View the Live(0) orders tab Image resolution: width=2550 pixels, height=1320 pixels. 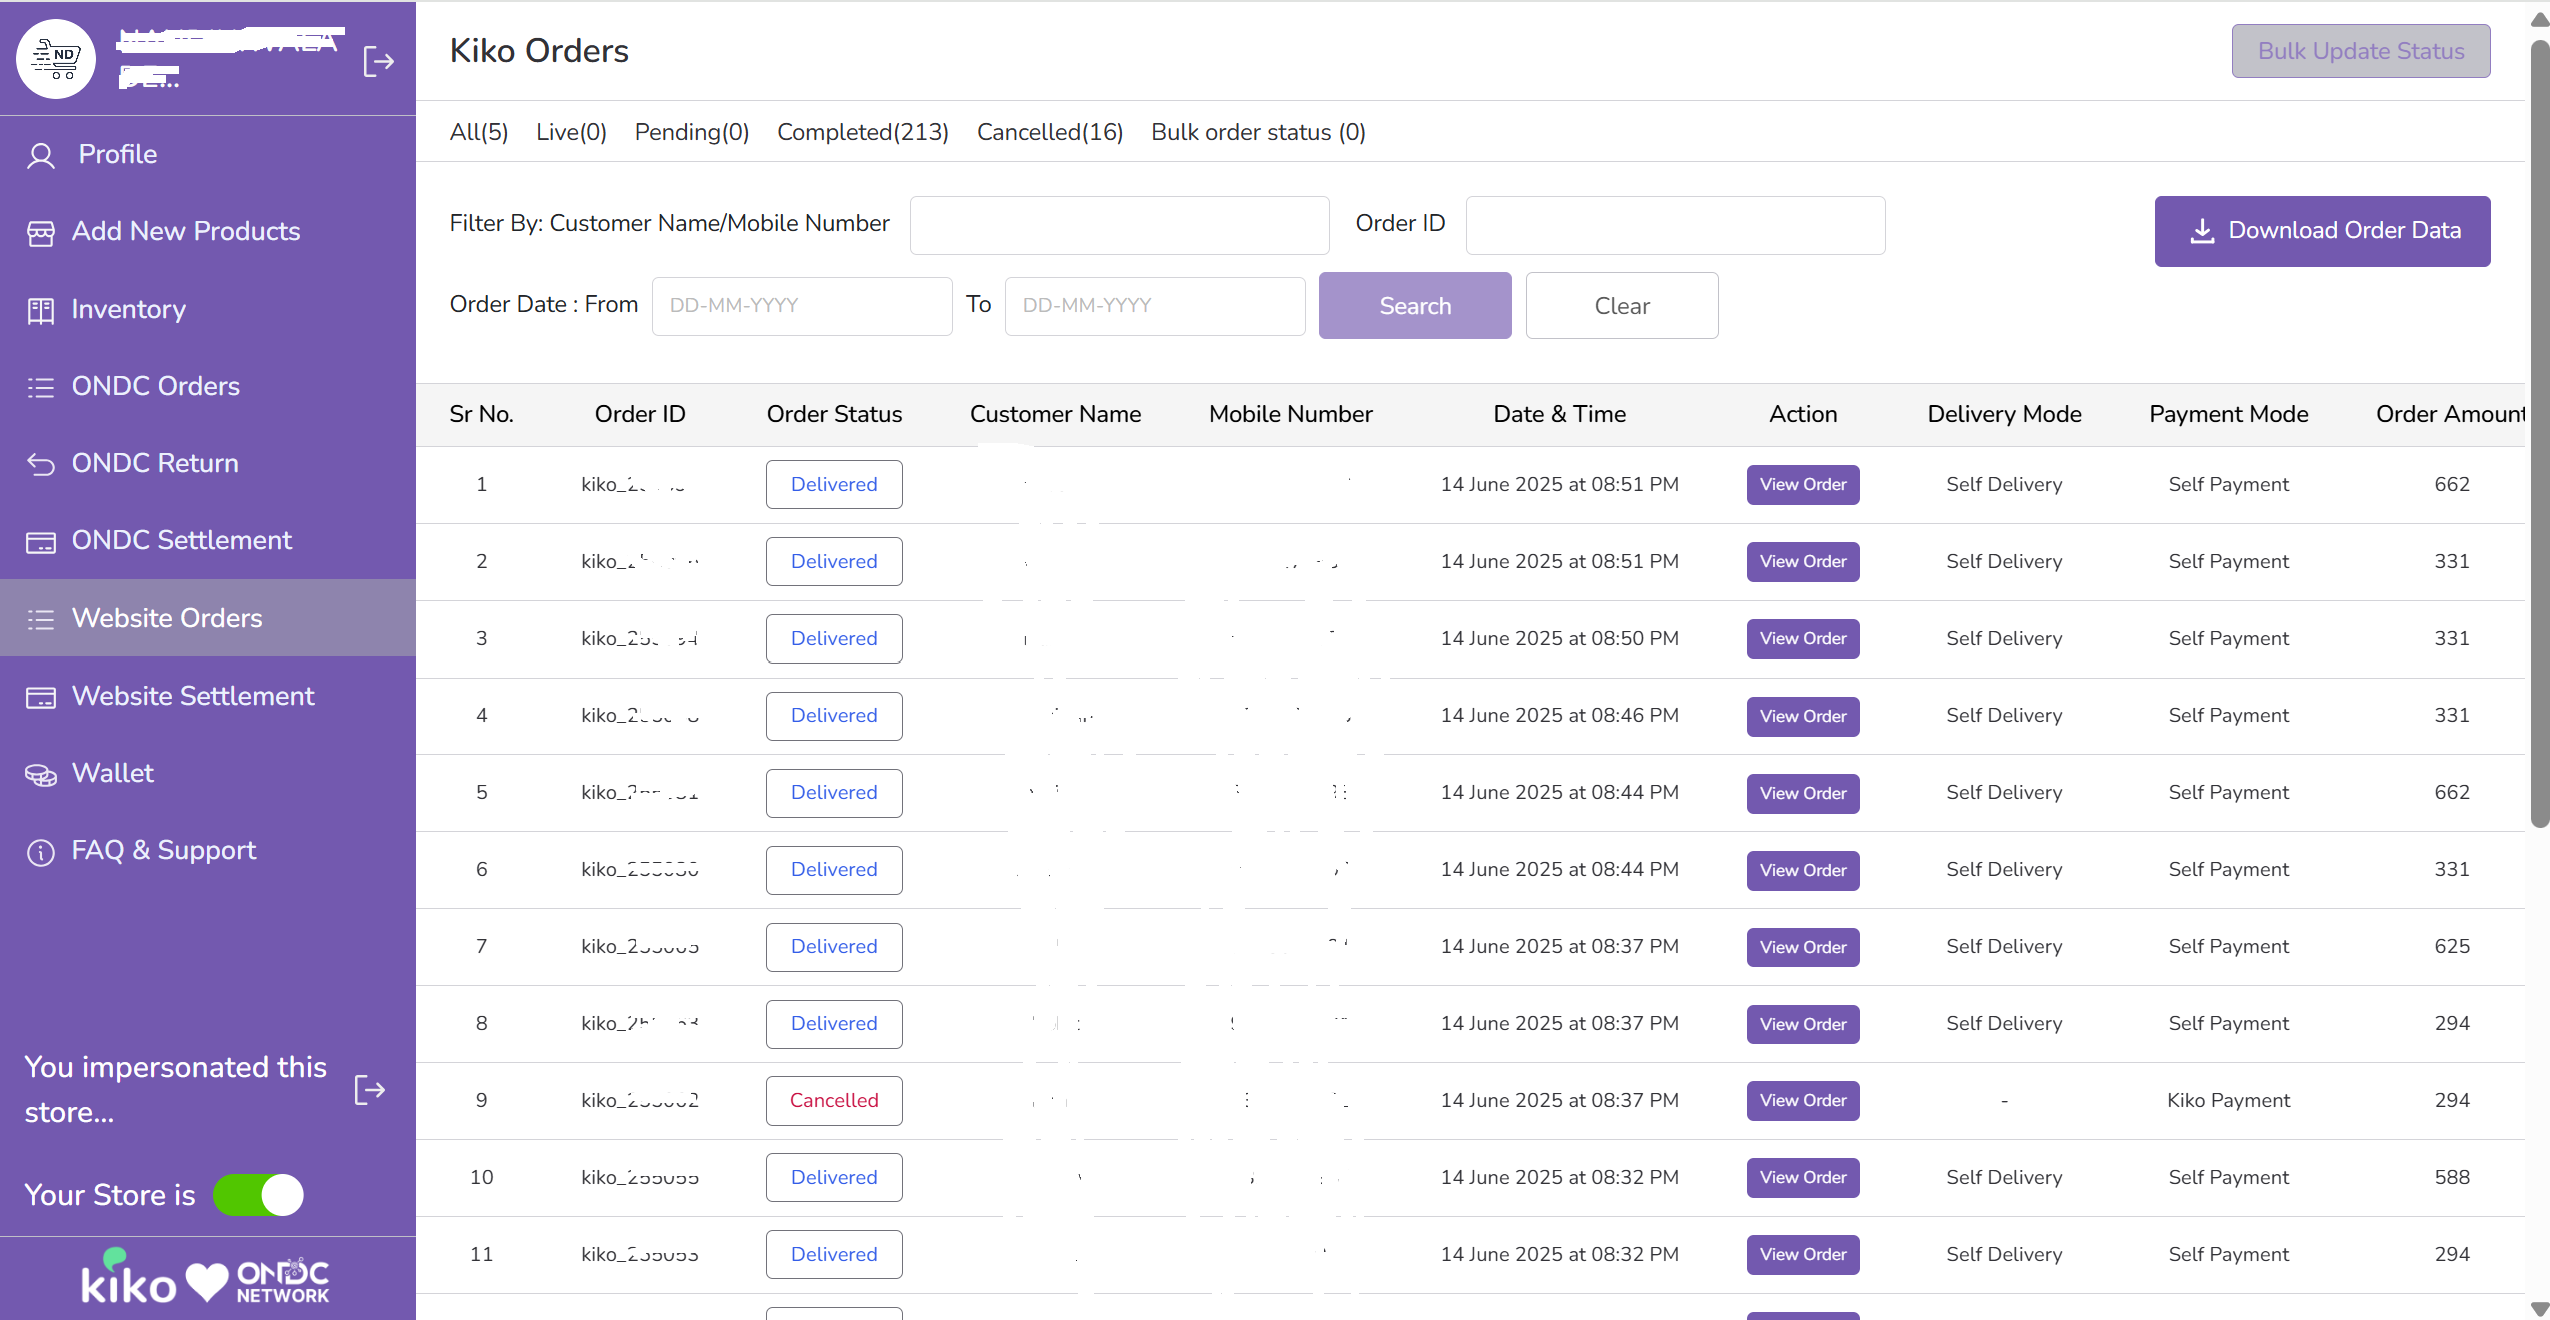point(570,131)
